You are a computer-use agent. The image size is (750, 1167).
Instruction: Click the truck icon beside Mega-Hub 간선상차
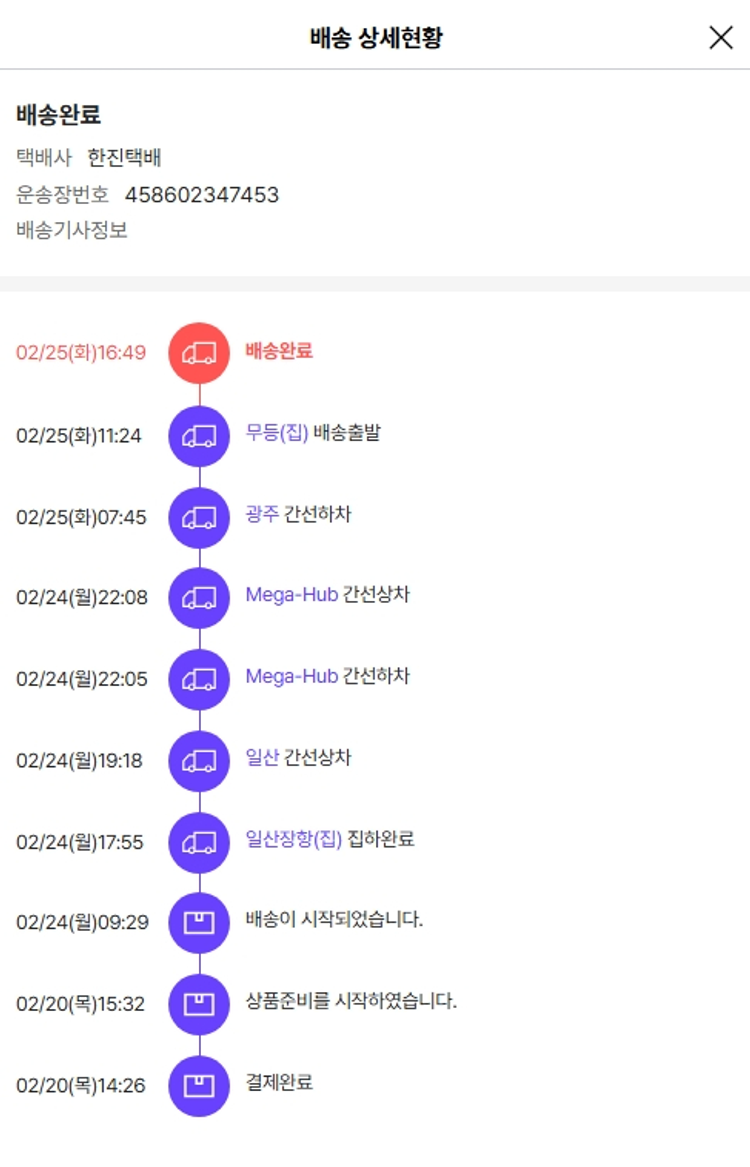pyautogui.click(x=199, y=598)
